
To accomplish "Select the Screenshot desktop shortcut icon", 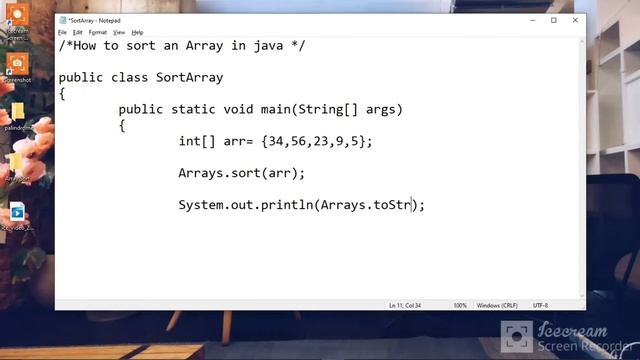I will tap(17, 68).
